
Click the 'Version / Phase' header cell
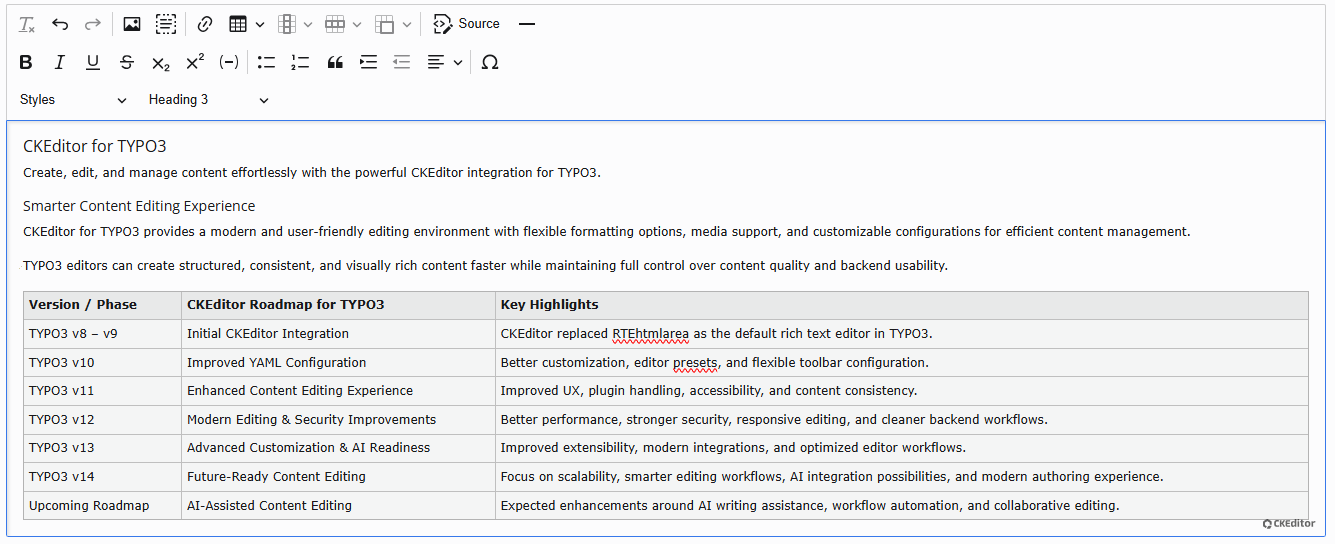(x=103, y=305)
